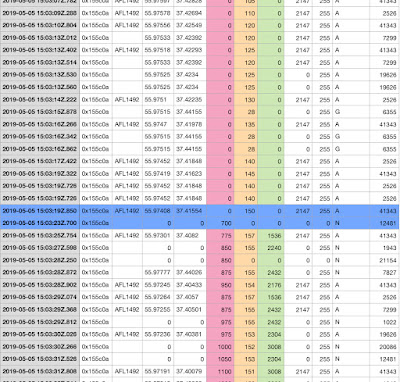This screenshot has width=400, height=382.
Task: Click longitude cell 37.40433
Action: tap(189, 285)
